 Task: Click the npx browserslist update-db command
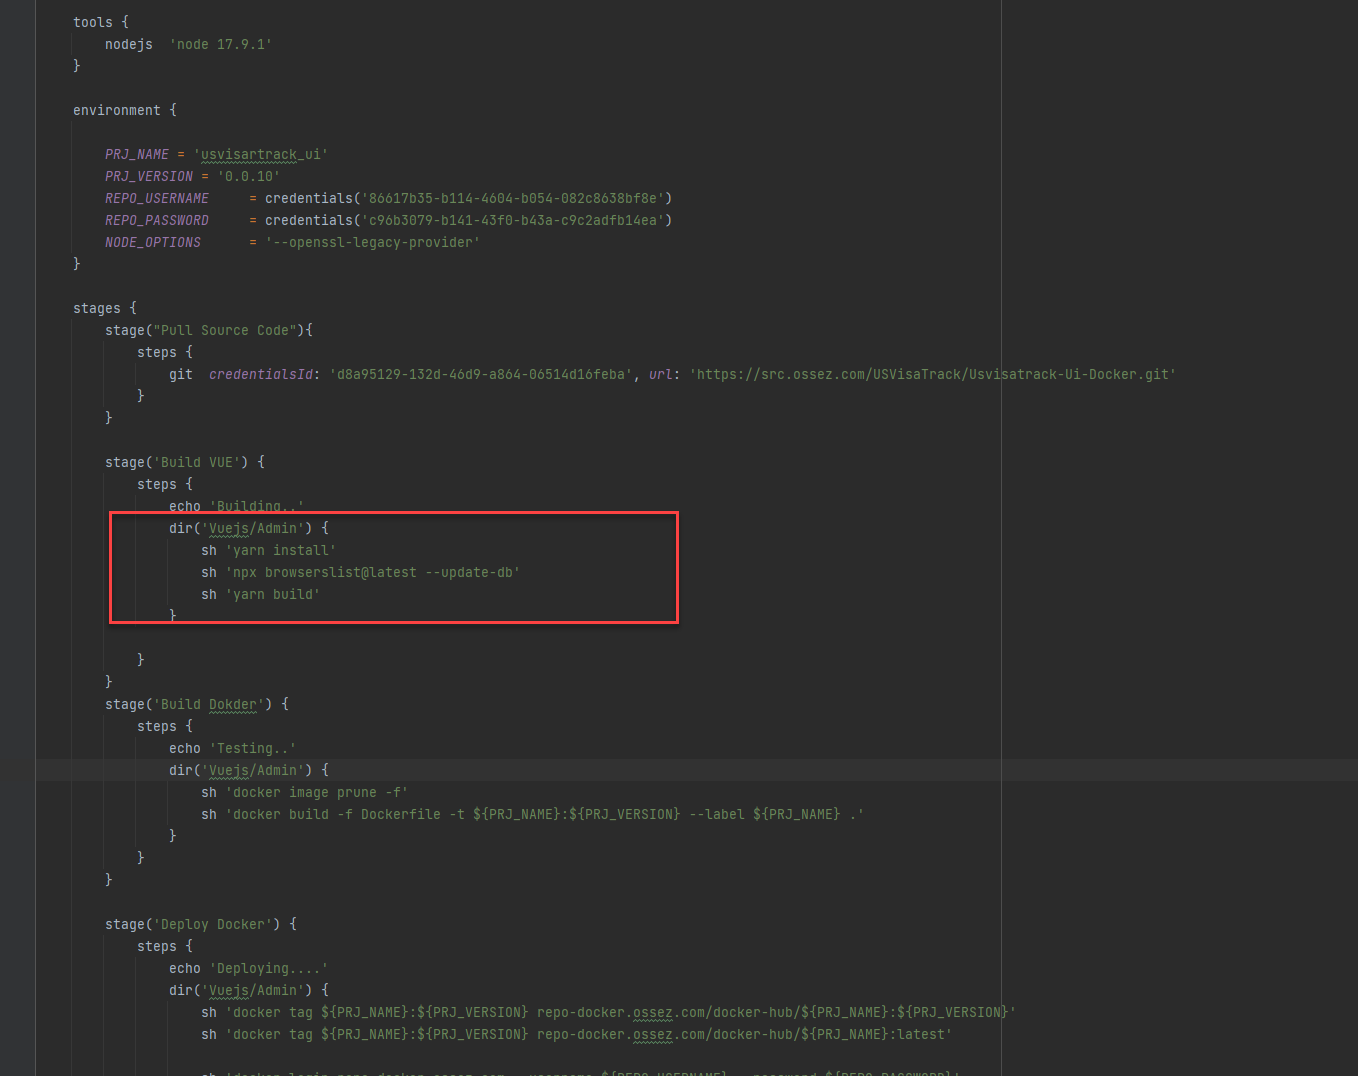360,572
